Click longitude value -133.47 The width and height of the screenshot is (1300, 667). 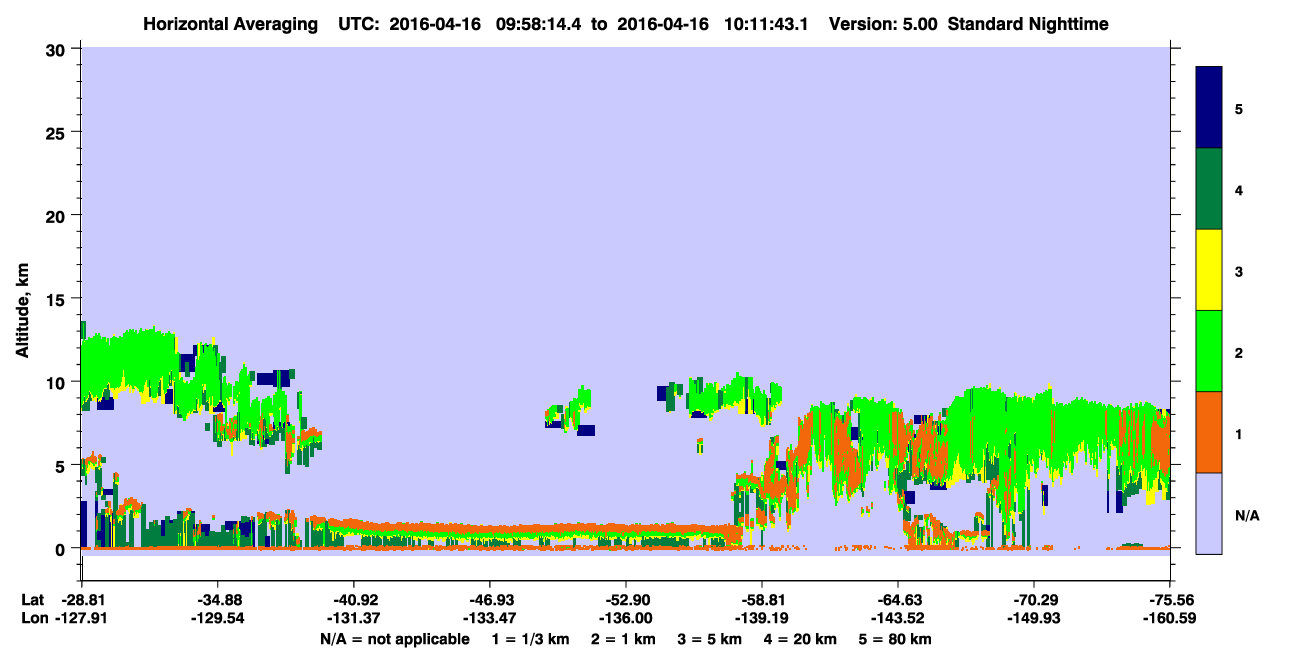490,619
